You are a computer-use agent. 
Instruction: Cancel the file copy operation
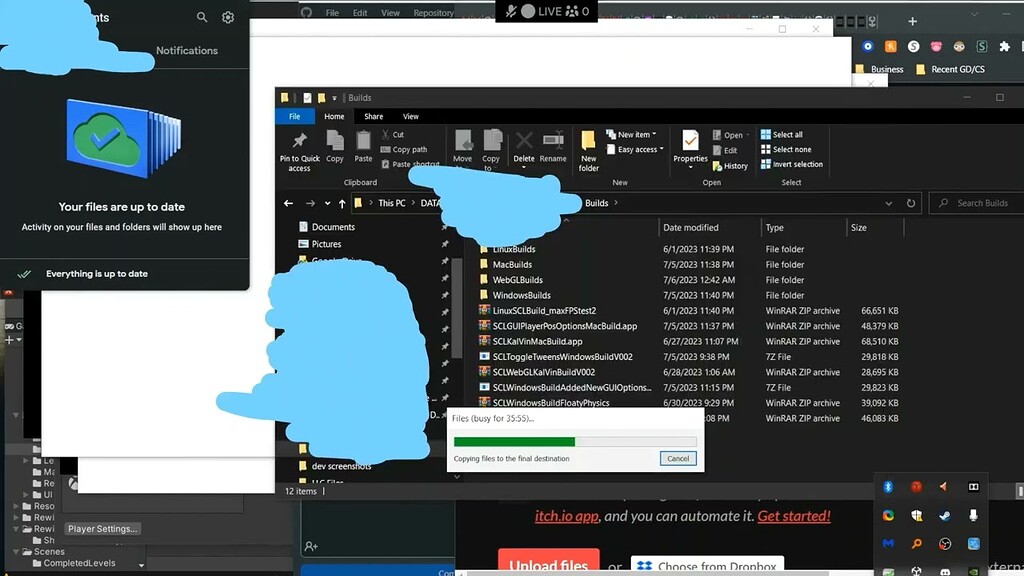click(678, 458)
